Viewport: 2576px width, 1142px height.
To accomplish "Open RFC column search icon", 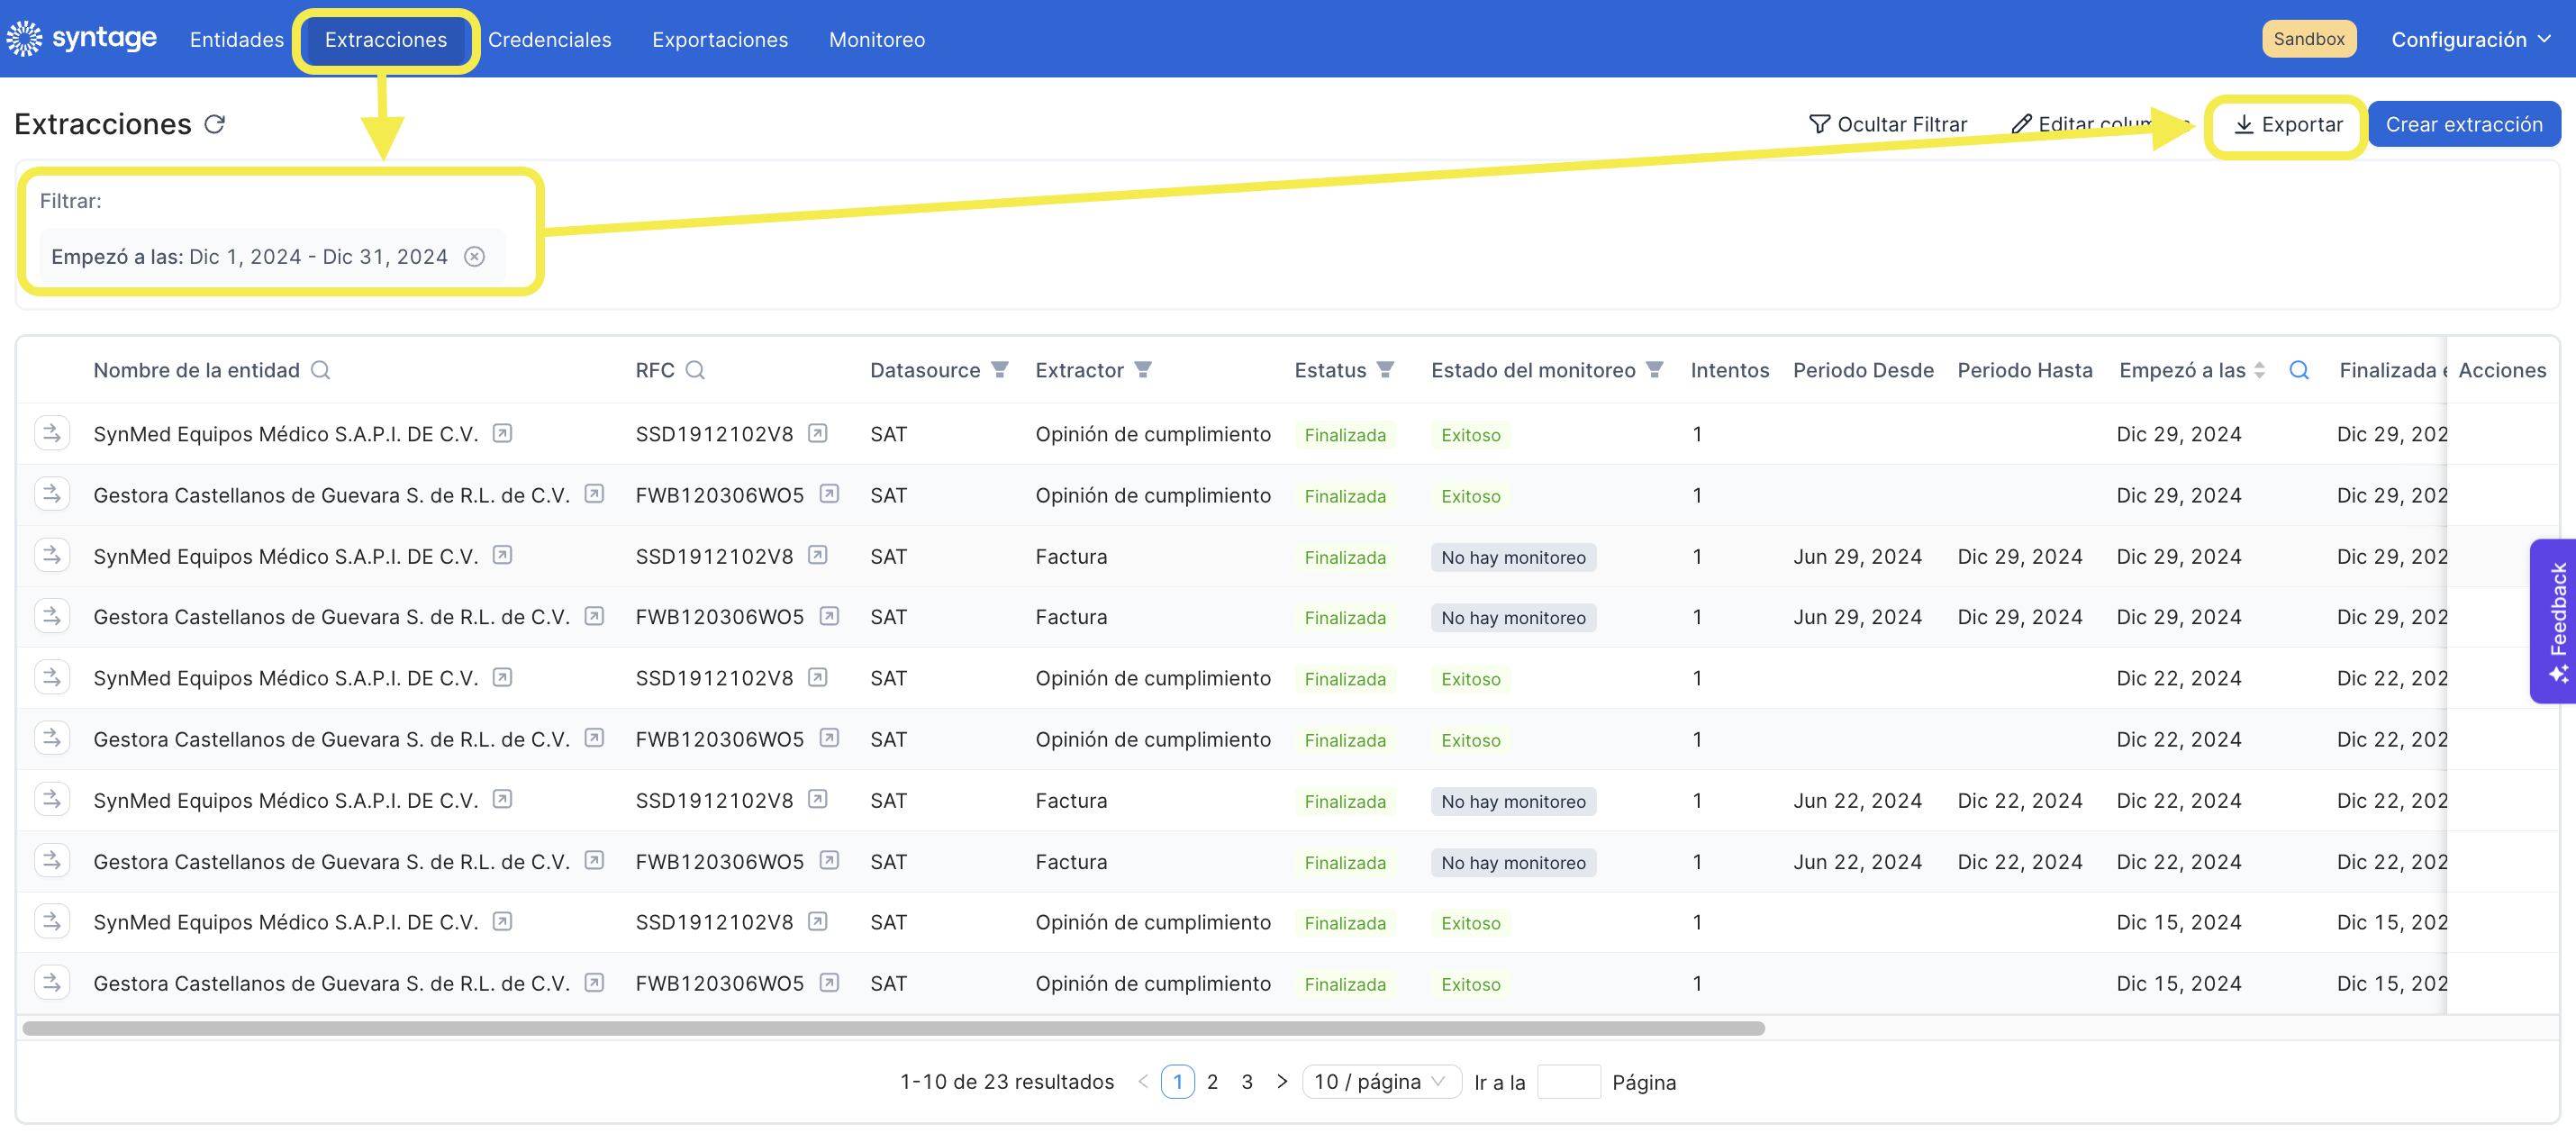I will point(695,370).
